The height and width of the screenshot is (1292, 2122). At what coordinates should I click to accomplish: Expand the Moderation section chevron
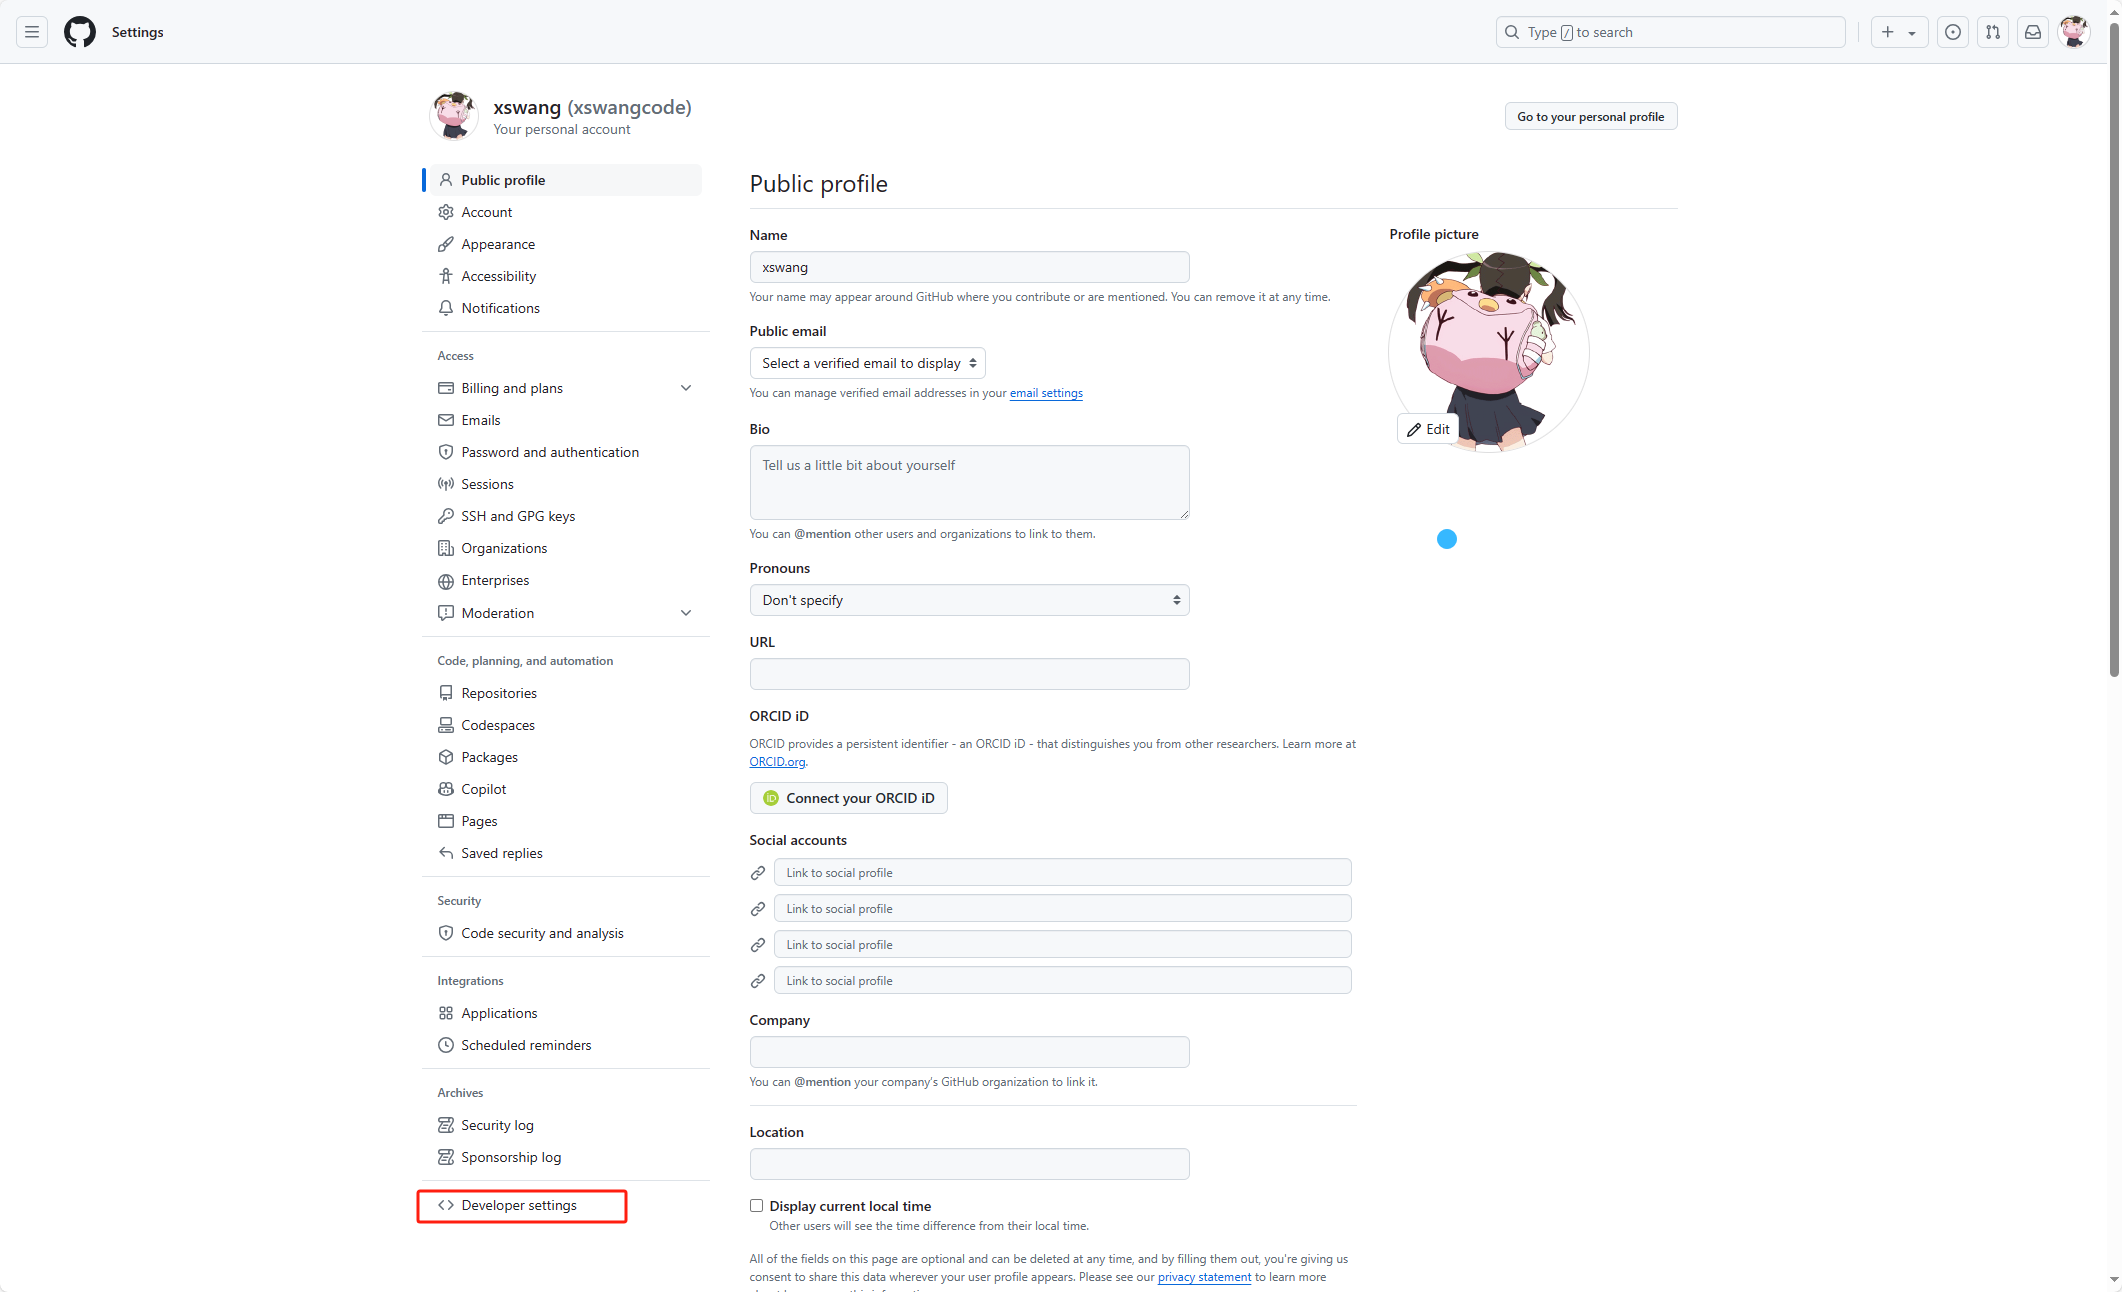686,613
